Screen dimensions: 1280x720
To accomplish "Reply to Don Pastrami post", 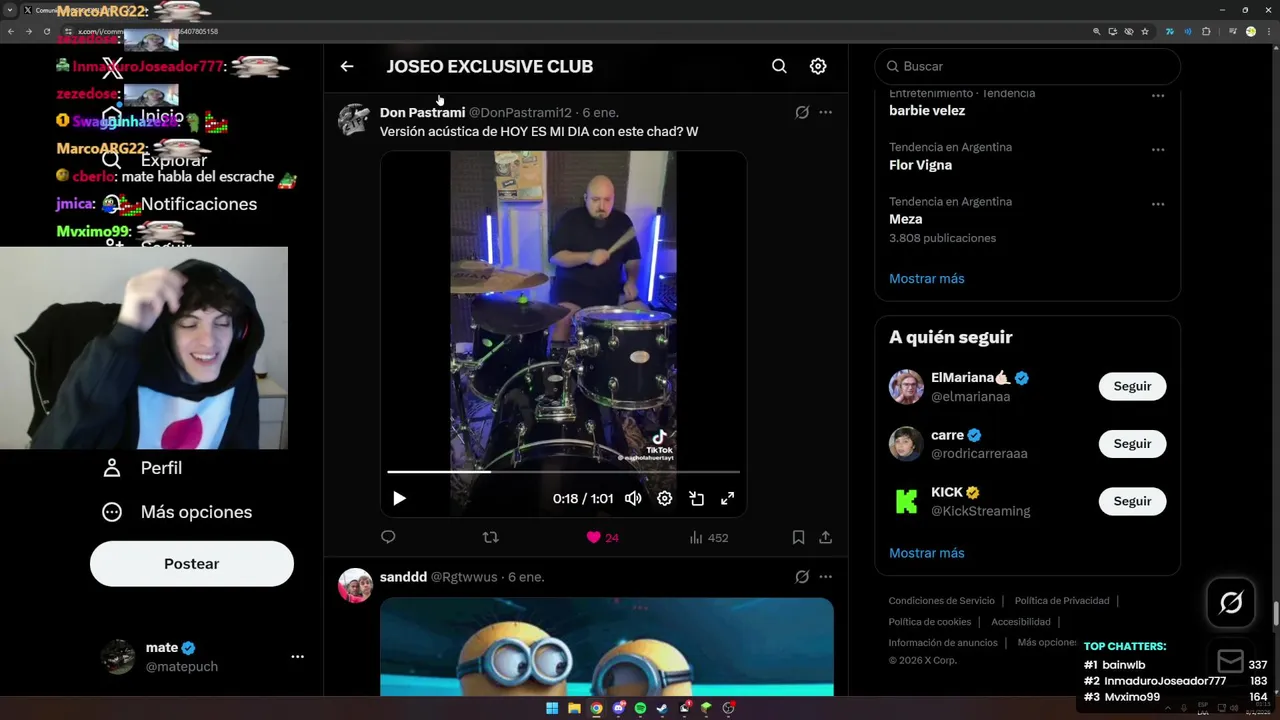I will pyautogui.click(x=388, y=537).
